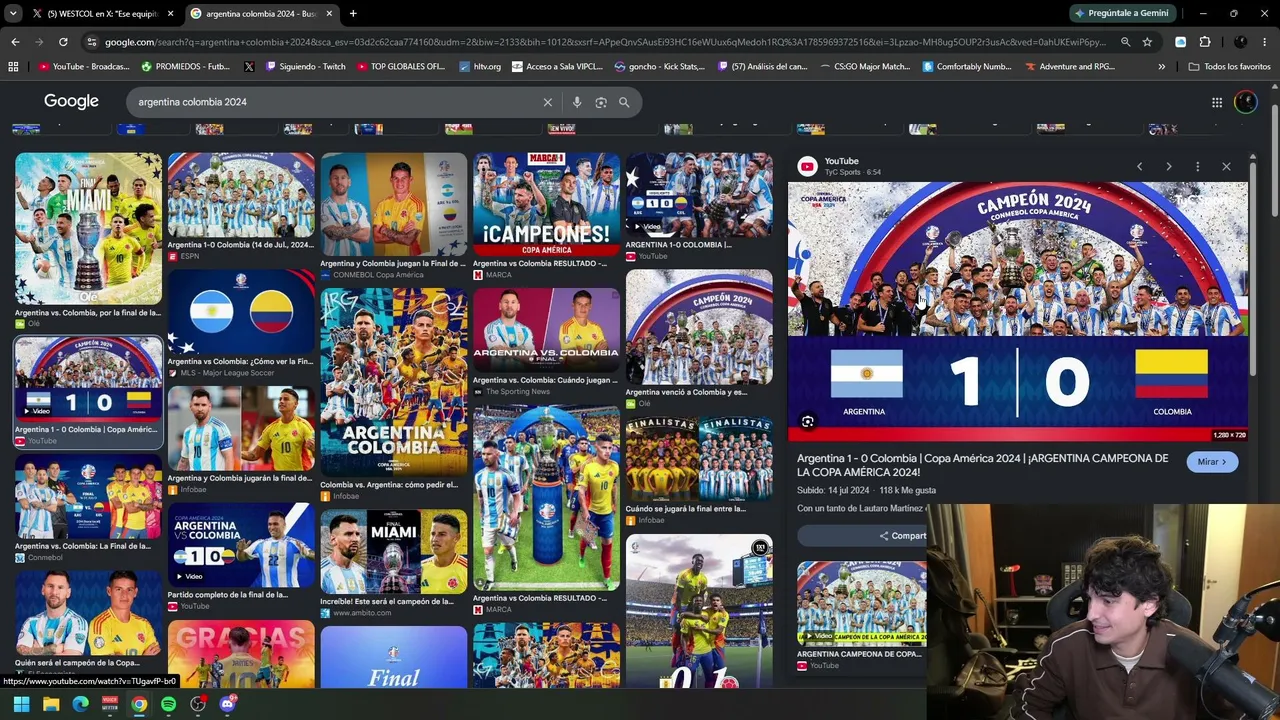Open the YouTube - Broadcas... bookmark
The width and height of the screenshot is (1280, 720).
click(84, 67)
